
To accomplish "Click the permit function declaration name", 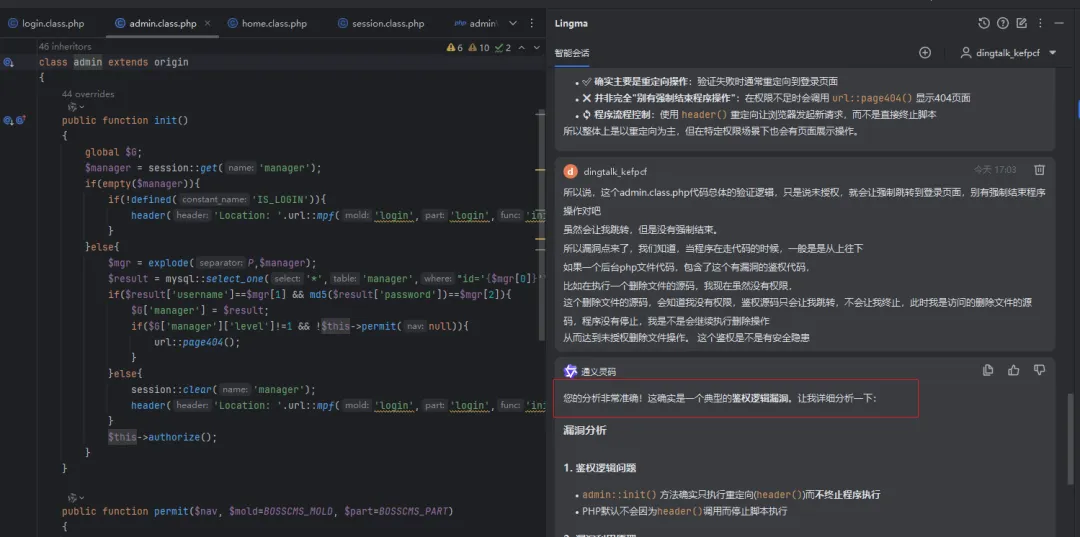I will click(x=171, y=512).
